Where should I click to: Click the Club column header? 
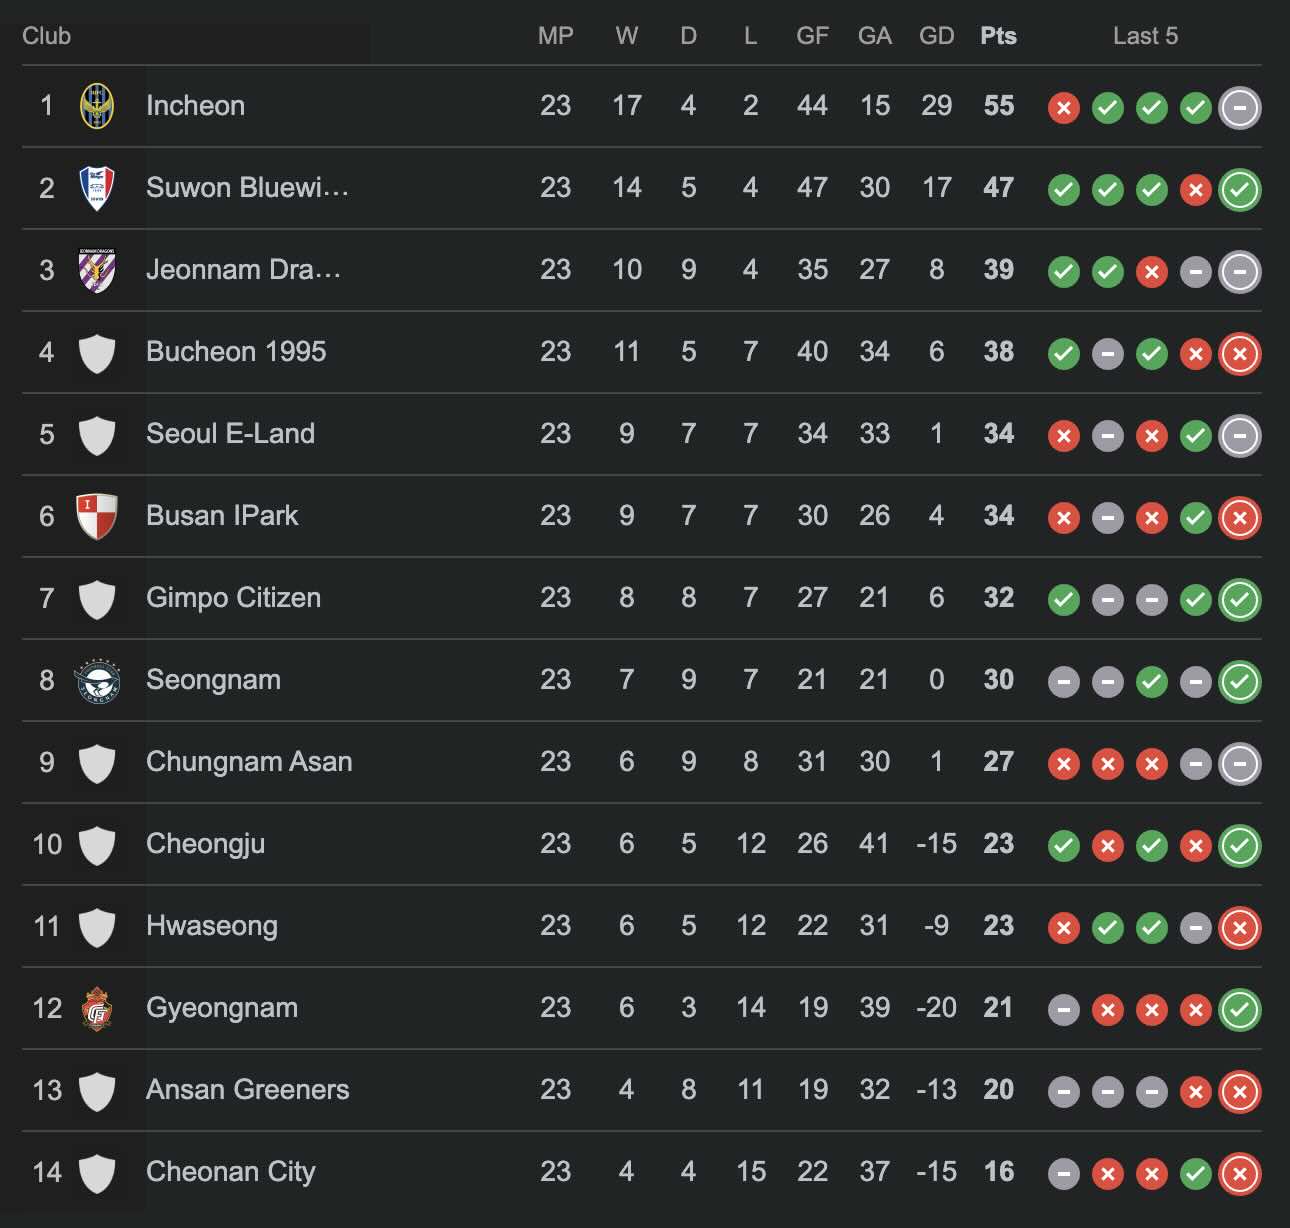coord(47,36)
